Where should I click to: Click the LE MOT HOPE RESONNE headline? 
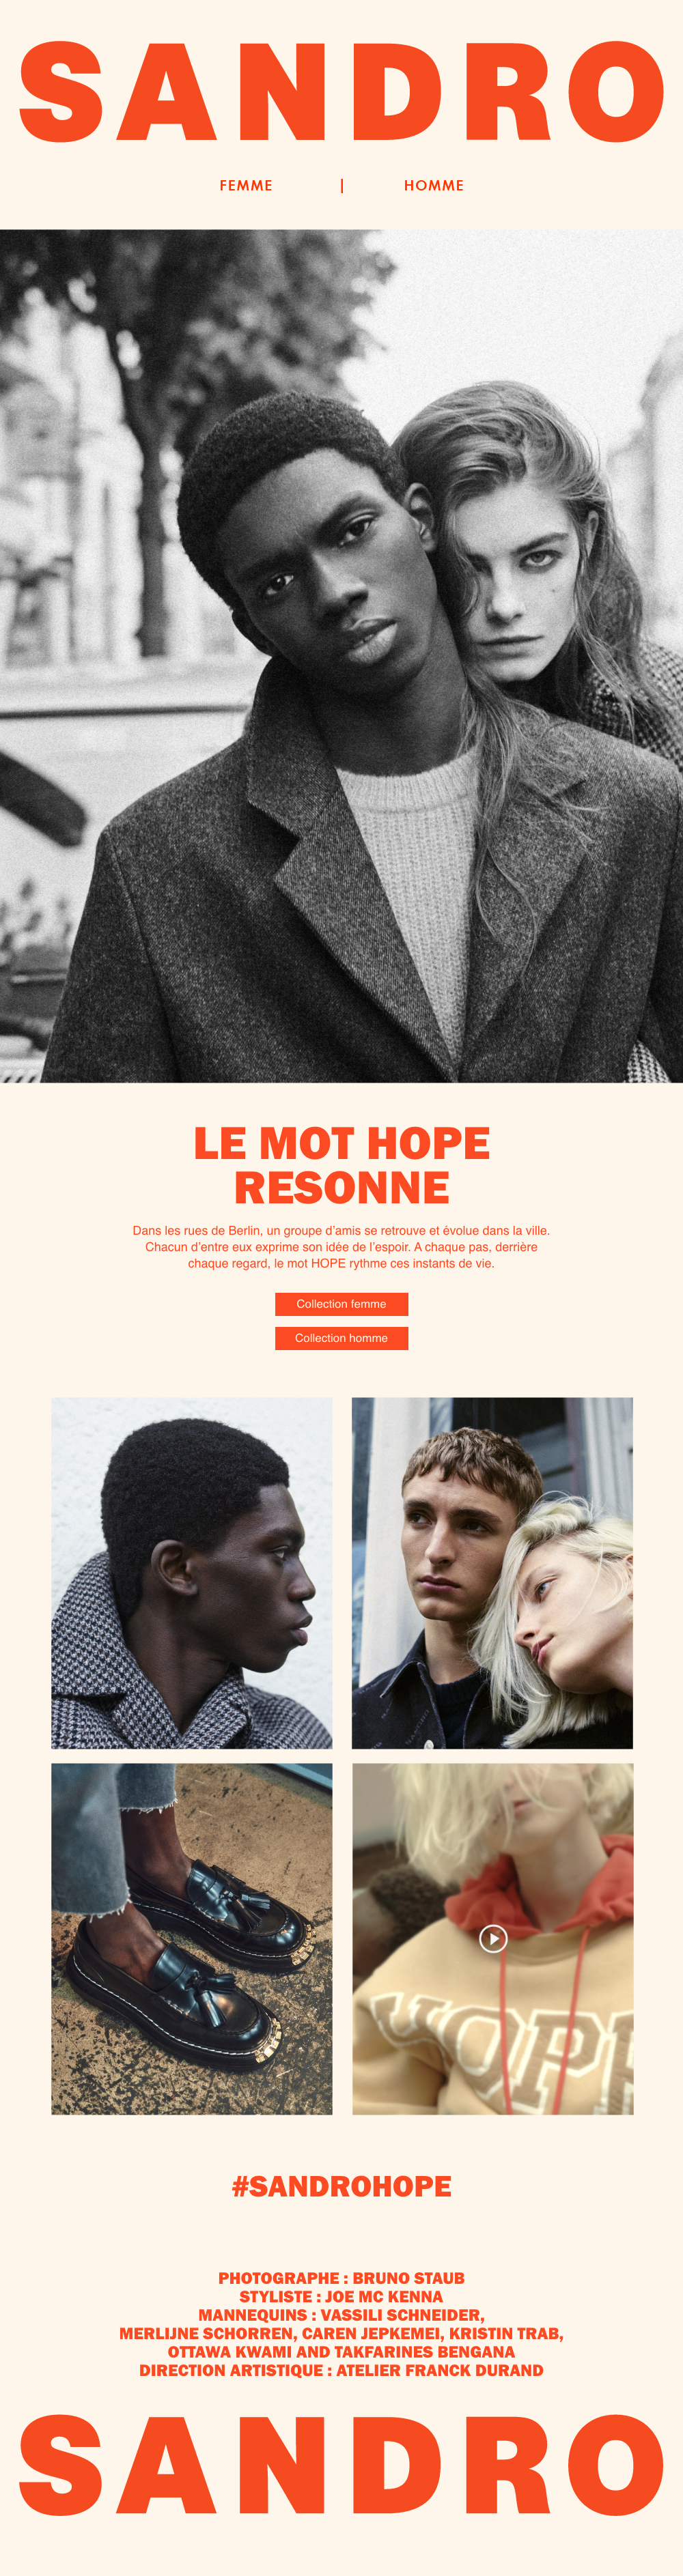coord(341,1165)
